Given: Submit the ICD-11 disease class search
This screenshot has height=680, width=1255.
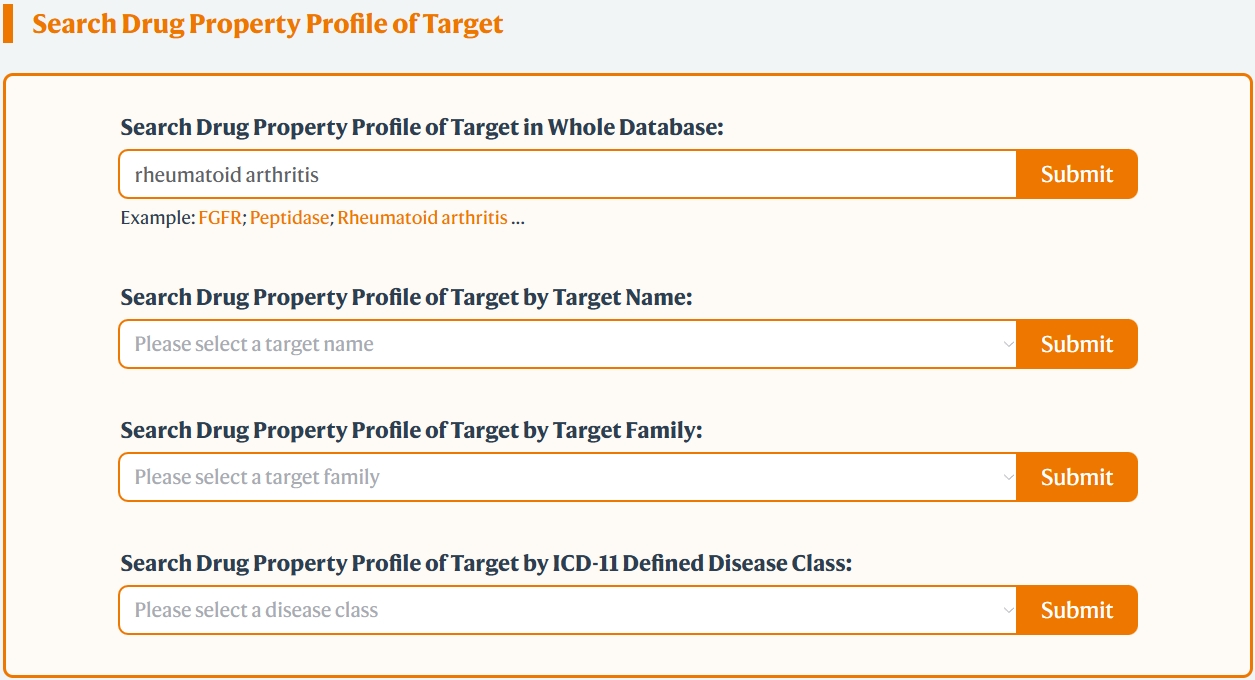Looking at the screenshot, I should (1076, 611).
